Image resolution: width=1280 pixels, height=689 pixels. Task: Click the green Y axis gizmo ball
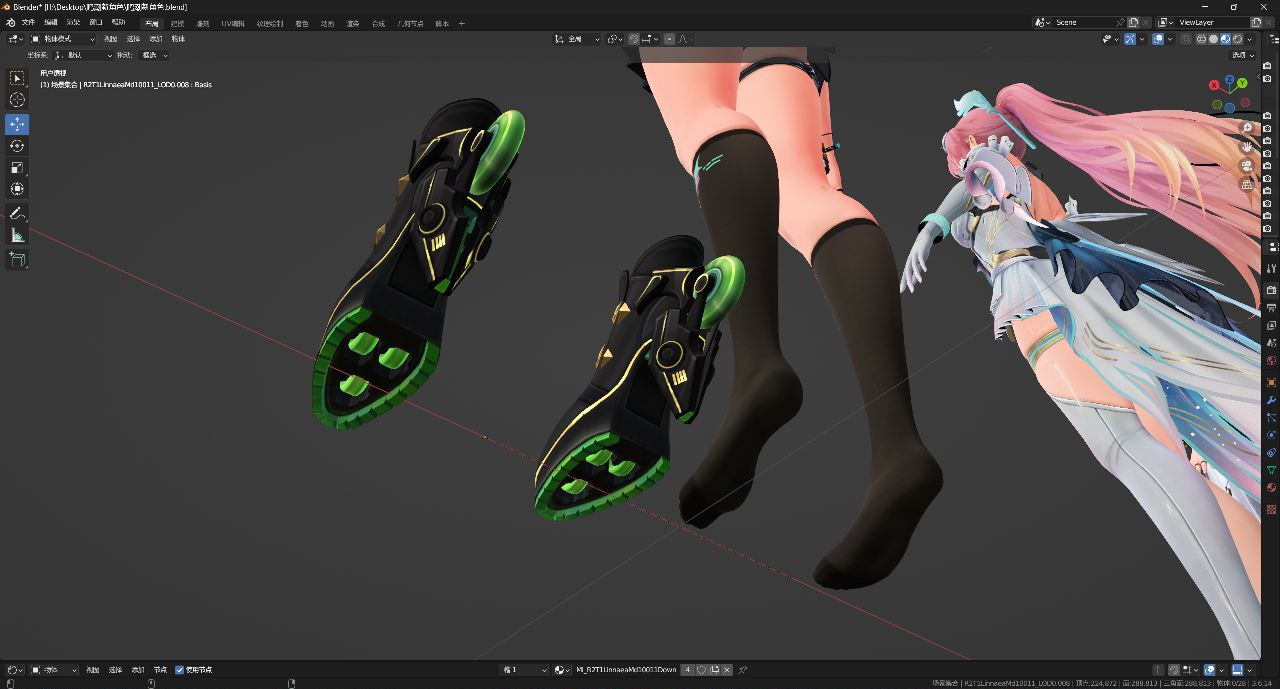click(1243, 83)
